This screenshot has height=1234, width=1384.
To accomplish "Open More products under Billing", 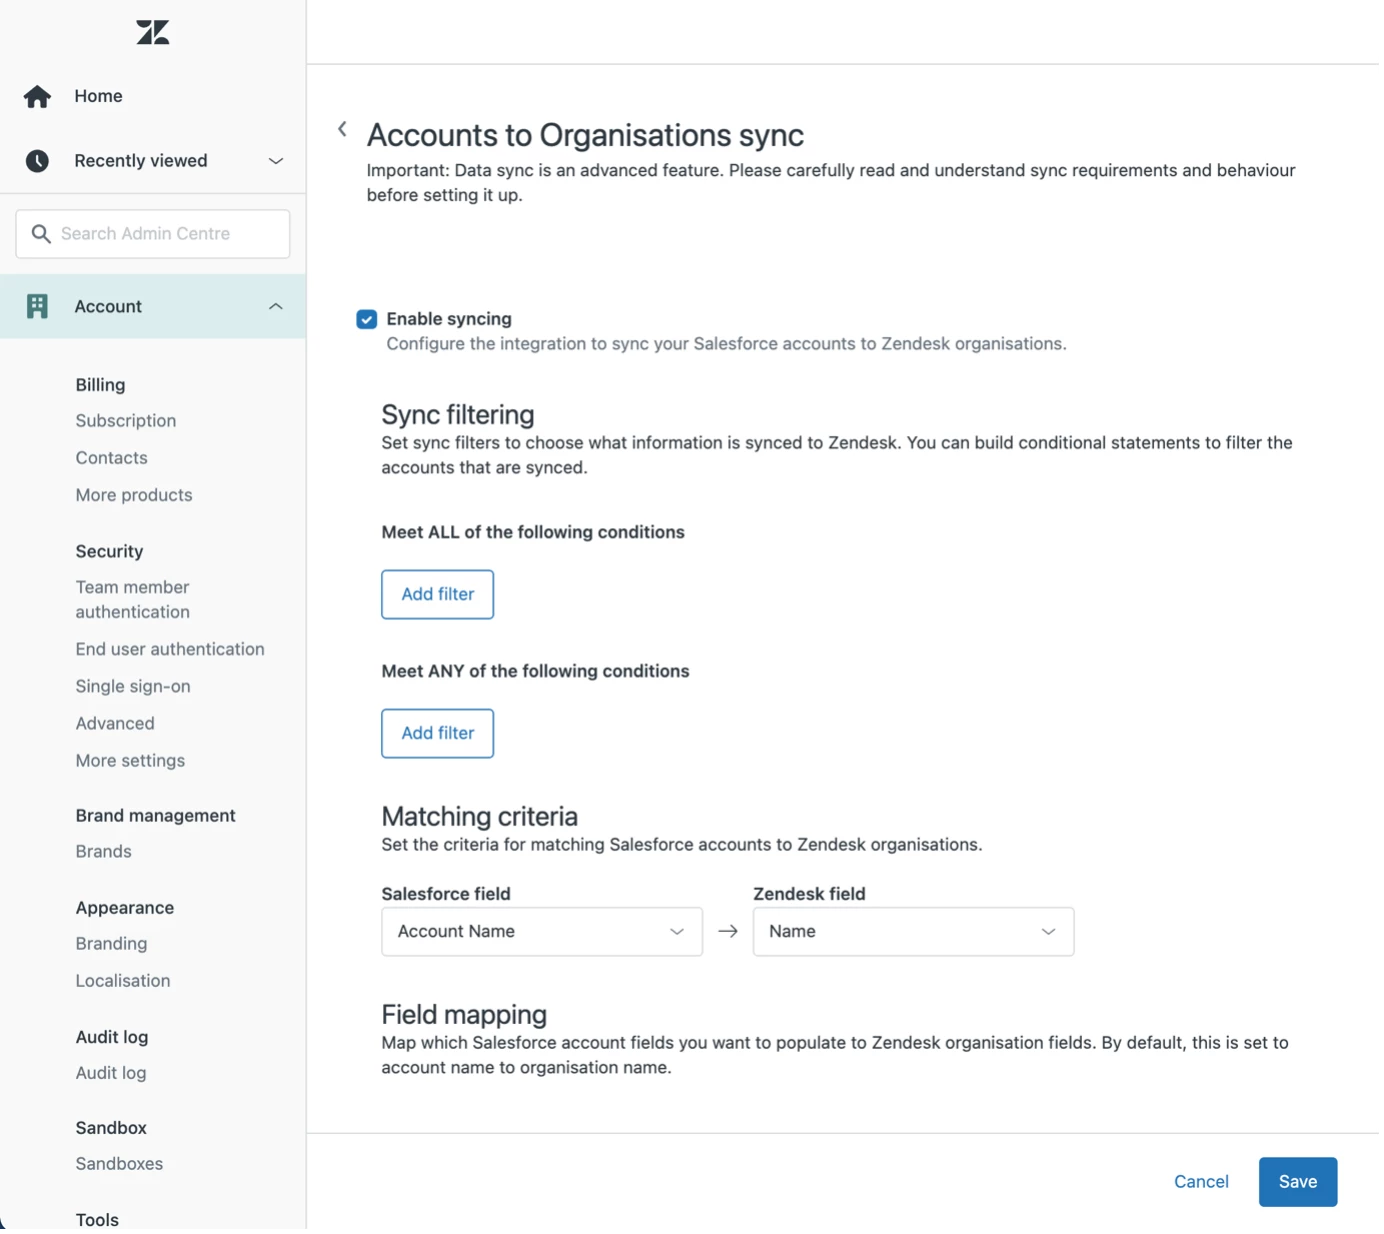I will tap(134, 495).
